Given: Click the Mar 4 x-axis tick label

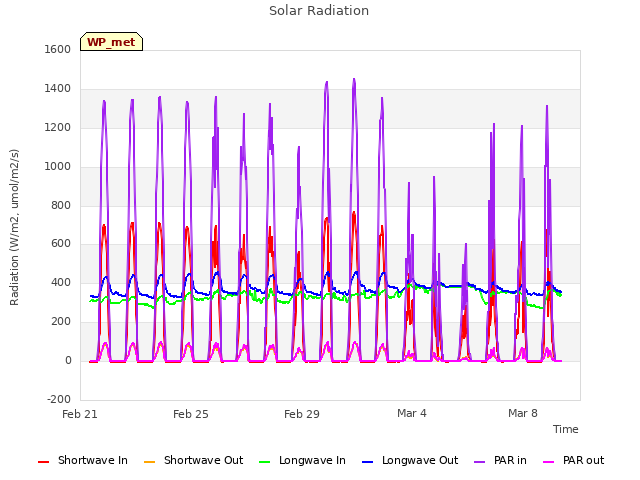Looking at the screenshot, I should click(412, 413).
